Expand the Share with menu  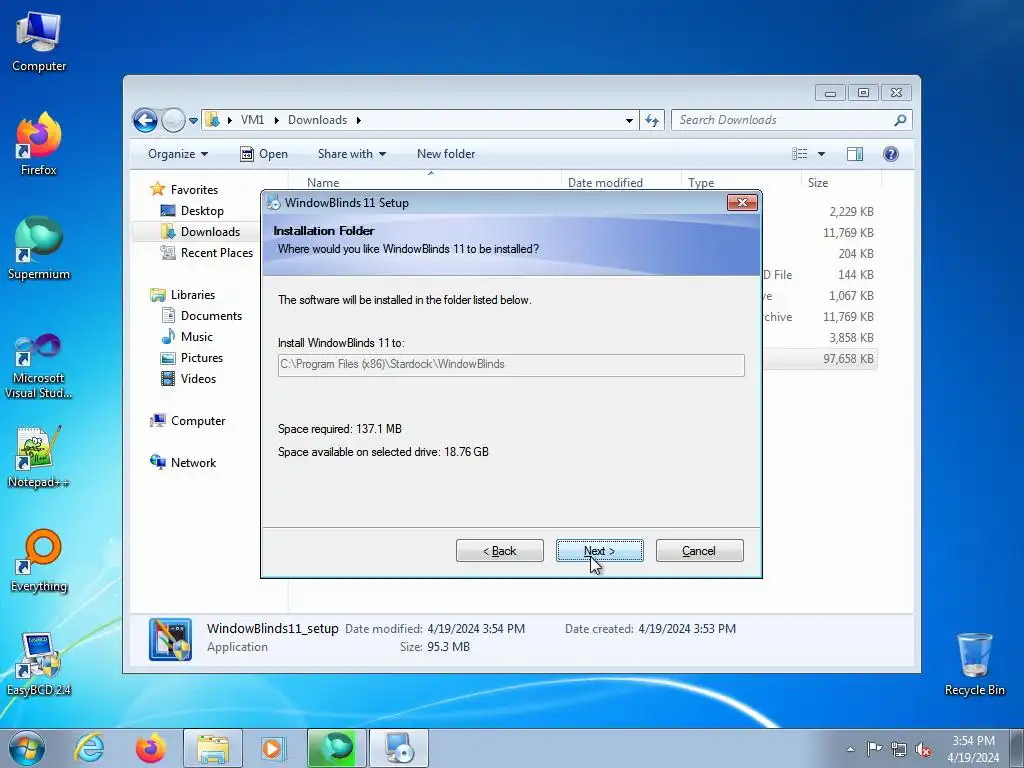(x=352, y=154)
